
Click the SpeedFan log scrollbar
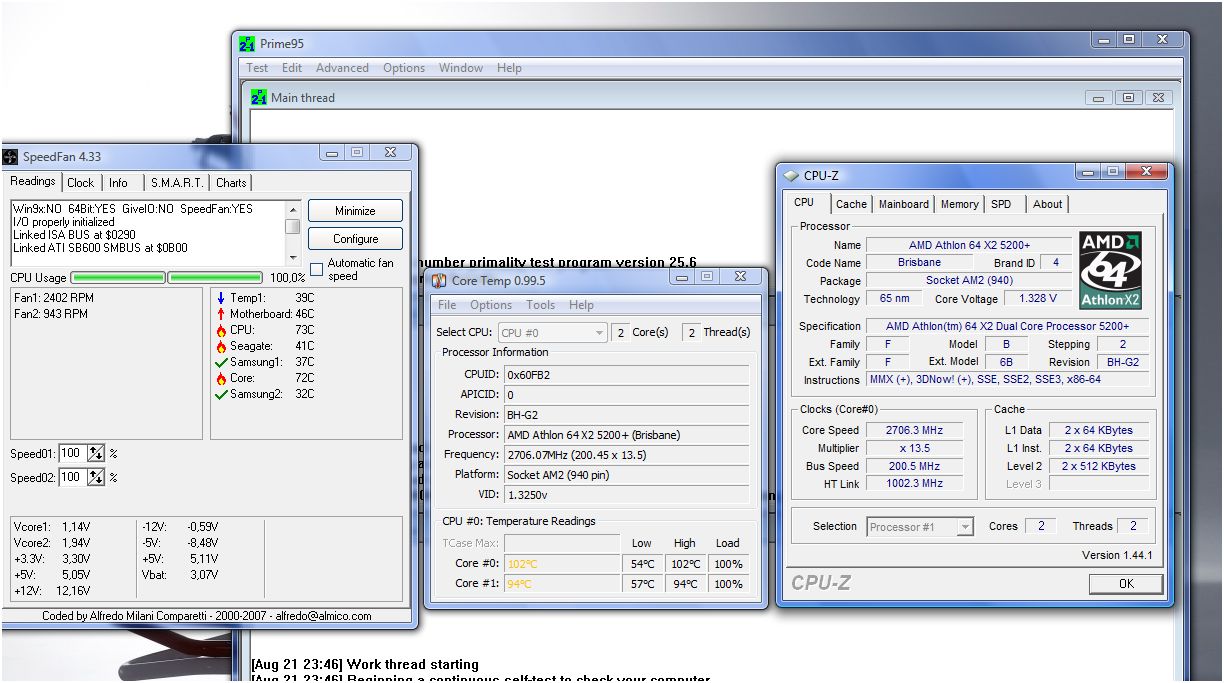click(x=292, y=233)
